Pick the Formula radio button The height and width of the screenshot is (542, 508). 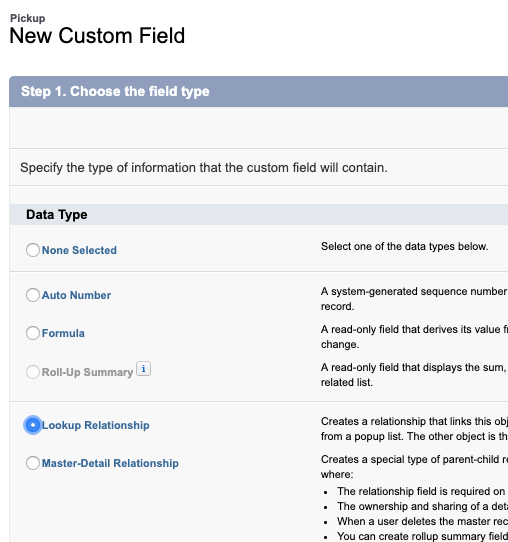(x=33, y=333)
